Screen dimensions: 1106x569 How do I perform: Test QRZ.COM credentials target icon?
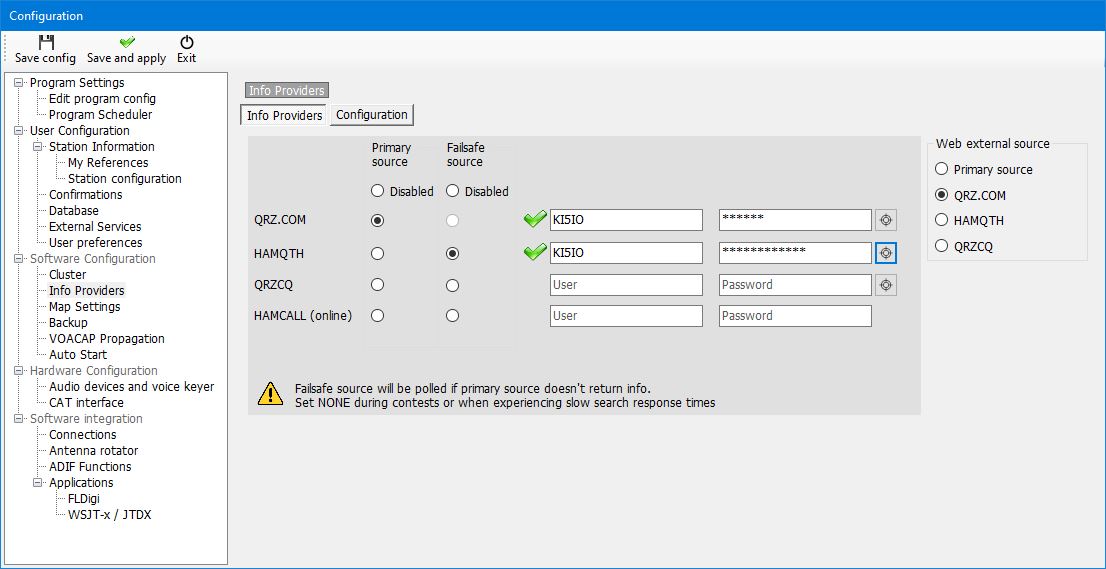[x=886, y=220]
